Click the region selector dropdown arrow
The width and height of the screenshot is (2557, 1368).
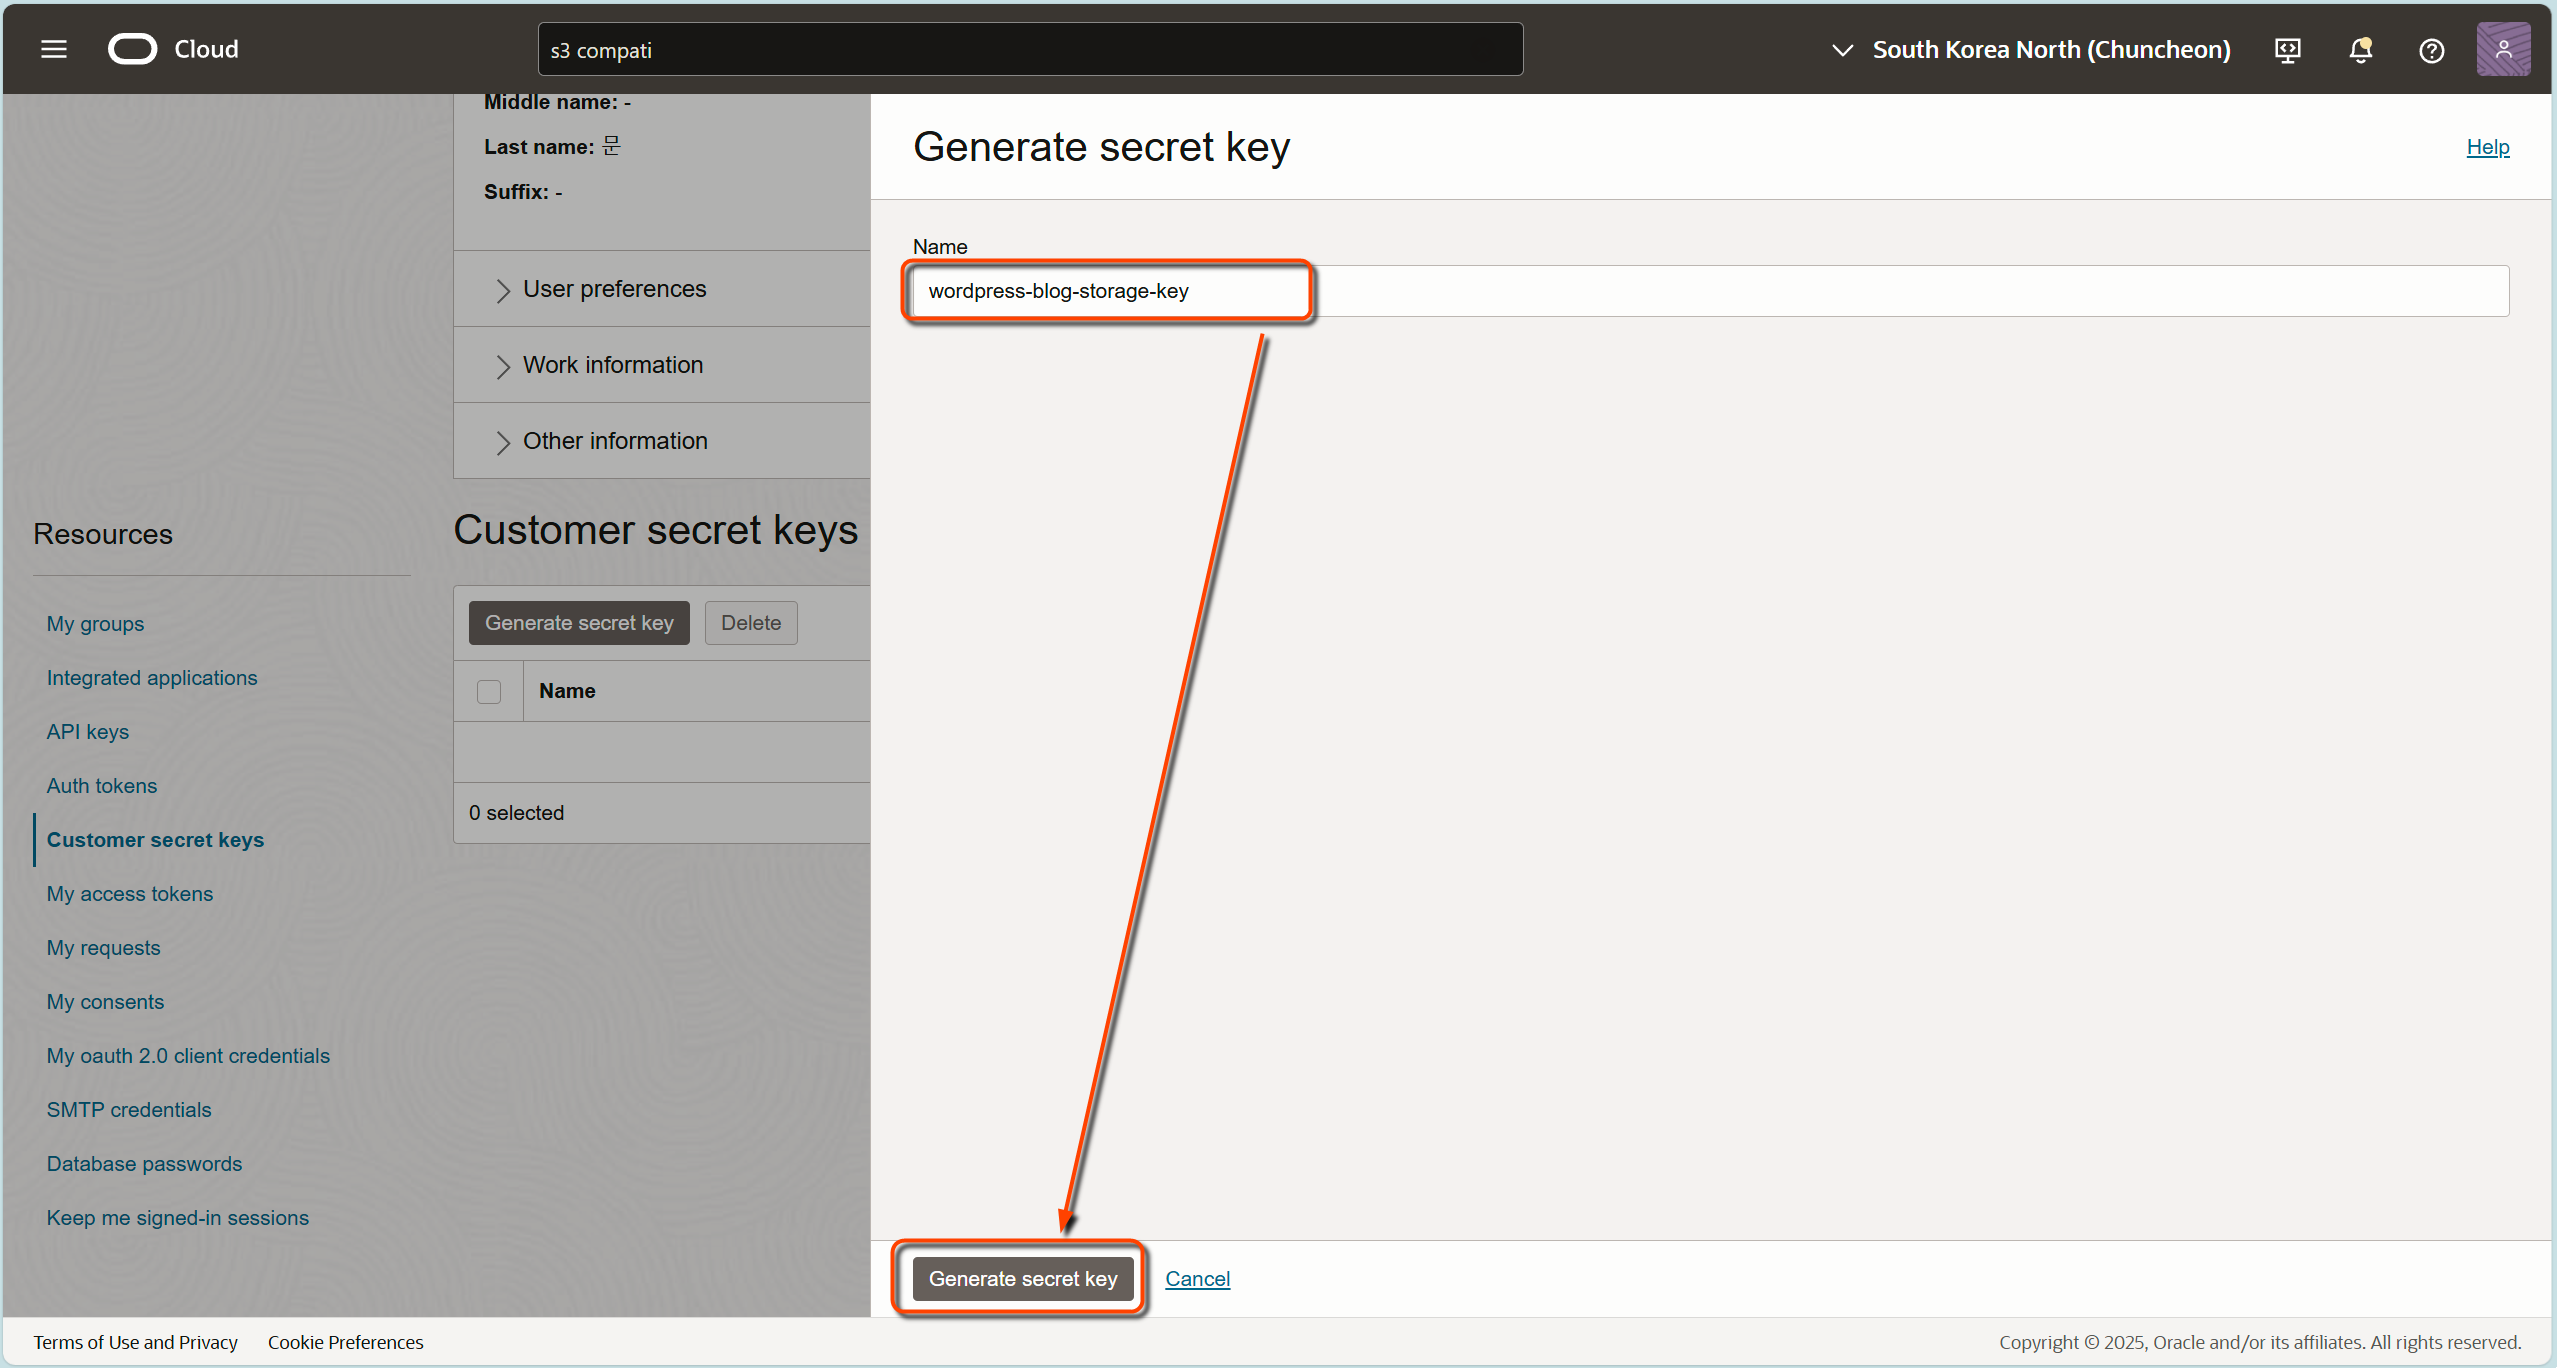coord(1843,49)
